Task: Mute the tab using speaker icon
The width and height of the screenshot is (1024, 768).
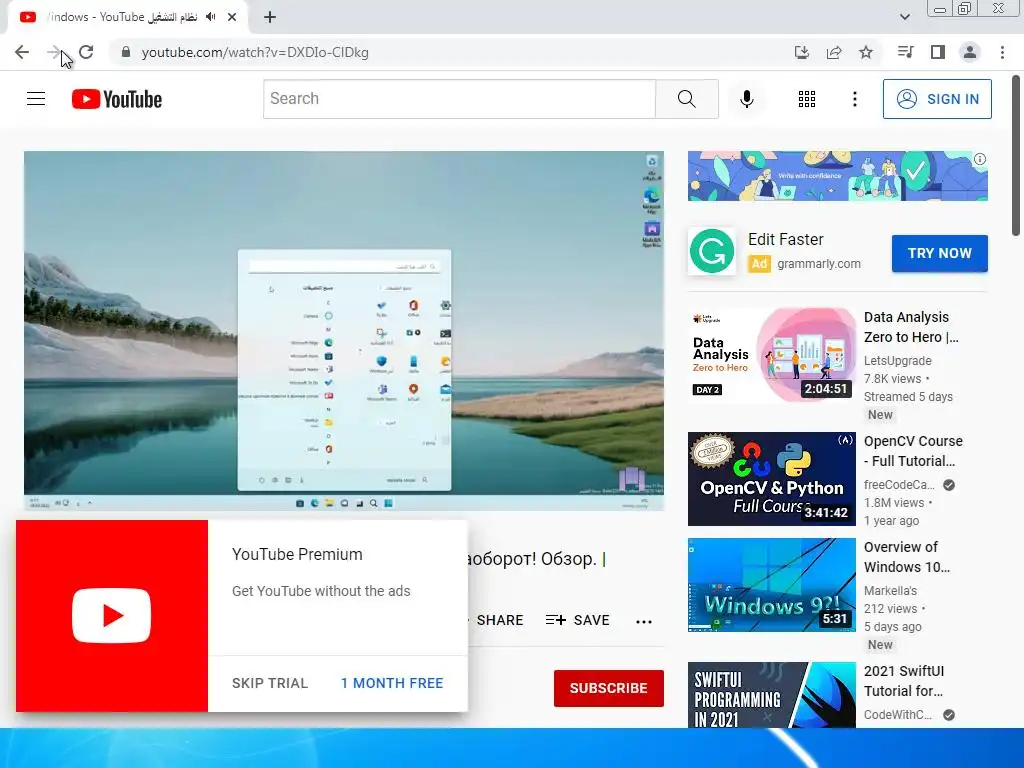Action: (x=210, y=17)
